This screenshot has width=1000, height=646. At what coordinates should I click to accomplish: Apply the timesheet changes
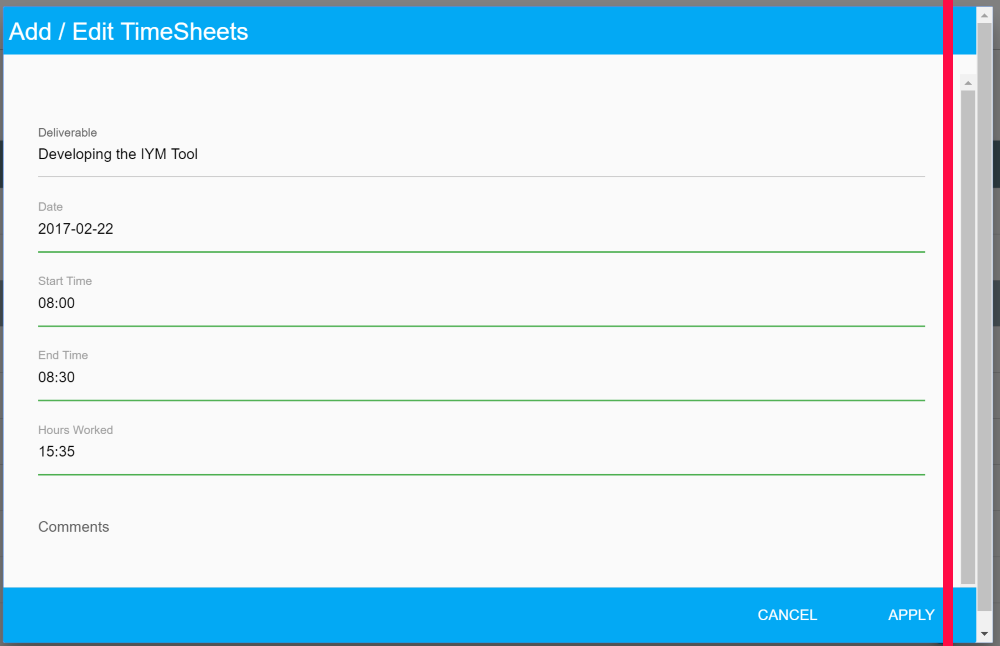(911, 615)
